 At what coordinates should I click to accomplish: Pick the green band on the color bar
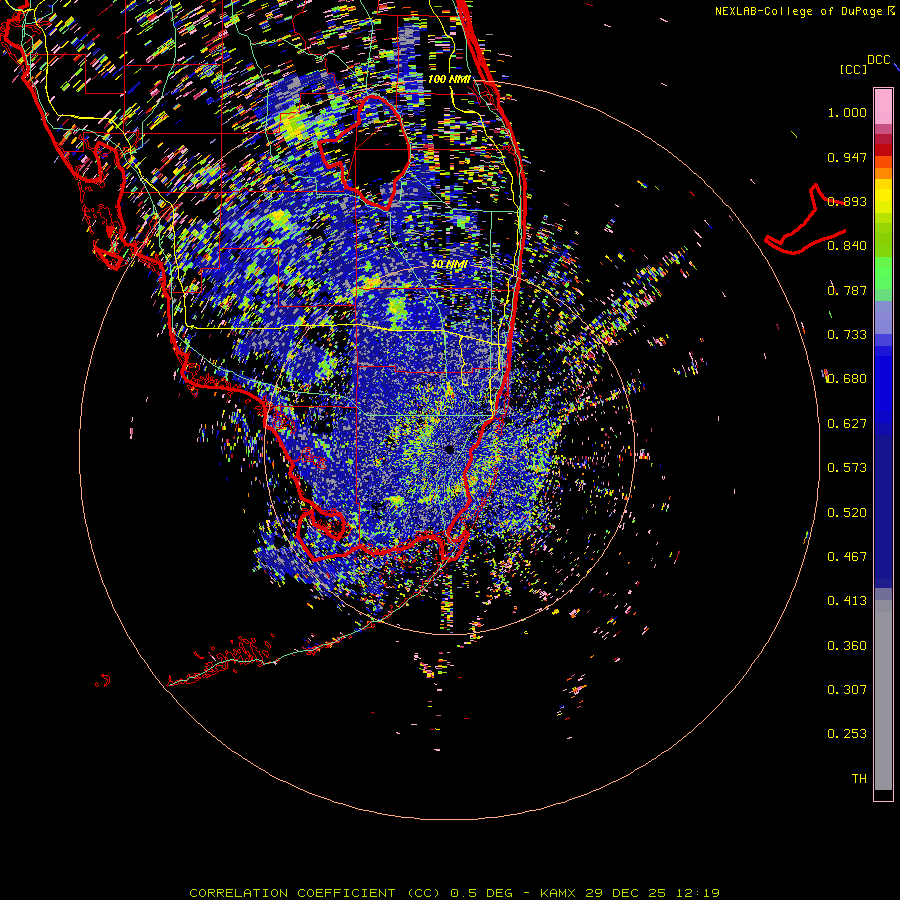point(883,273)
